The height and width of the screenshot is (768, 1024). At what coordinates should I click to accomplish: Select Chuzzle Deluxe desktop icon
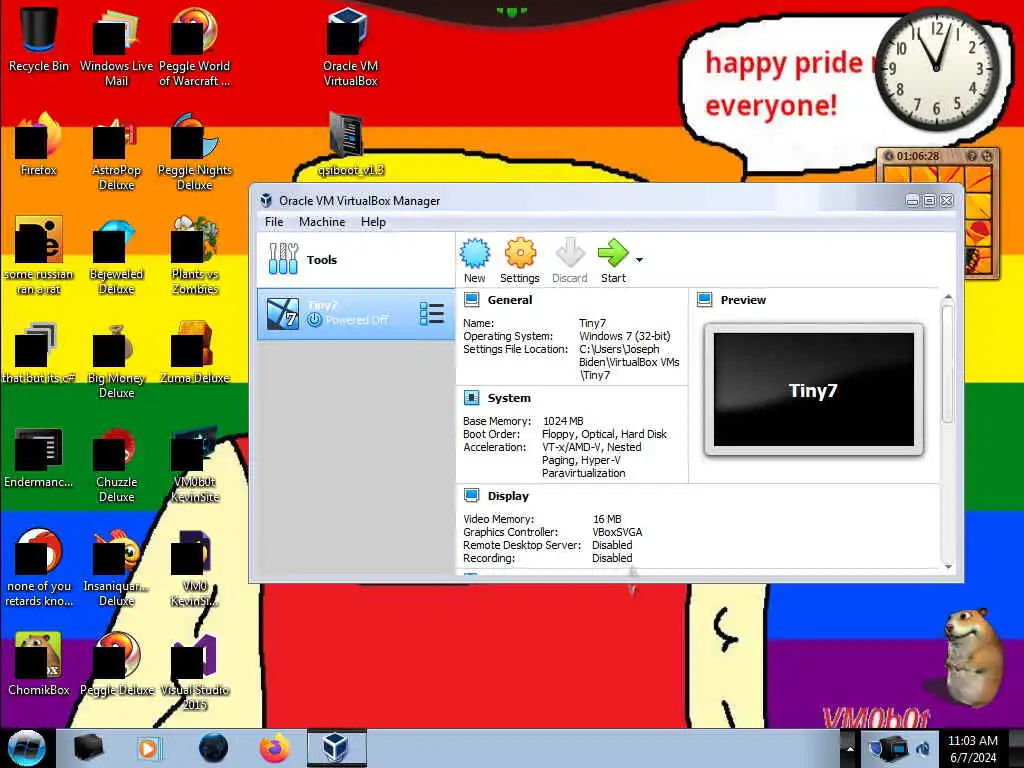point(116,464)
